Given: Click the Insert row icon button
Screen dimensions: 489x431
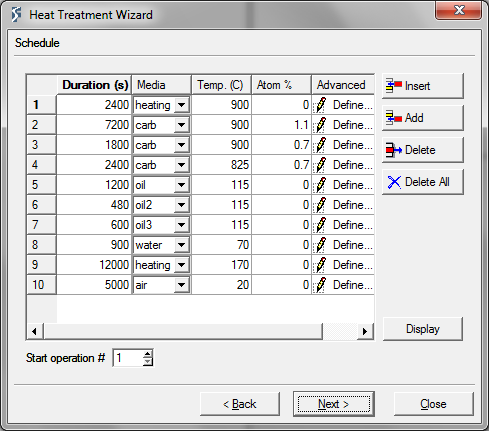Looking at the screenshot, I should [423, 86].
